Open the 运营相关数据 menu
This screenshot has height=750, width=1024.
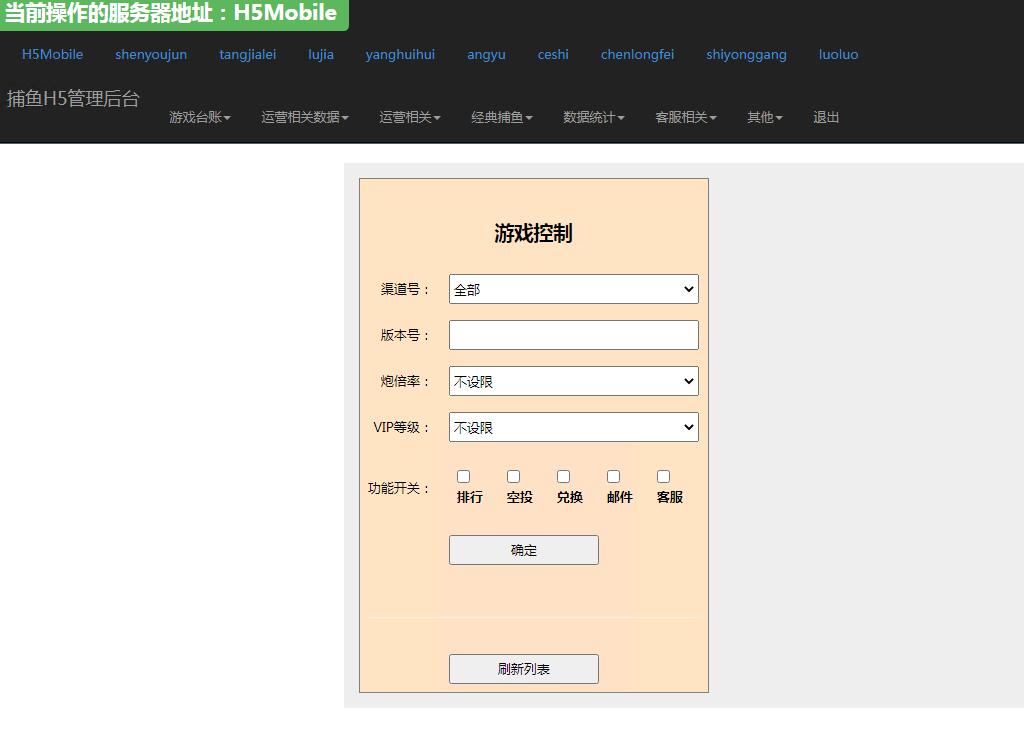point(303,117)
